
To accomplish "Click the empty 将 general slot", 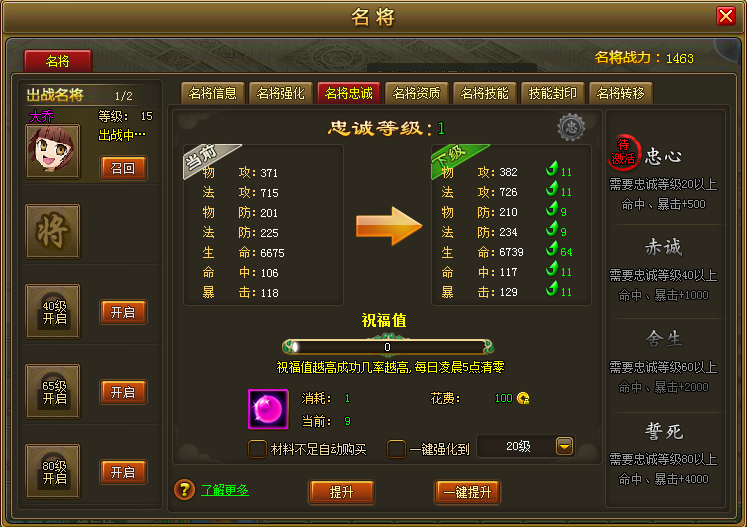I will point(53,232).
